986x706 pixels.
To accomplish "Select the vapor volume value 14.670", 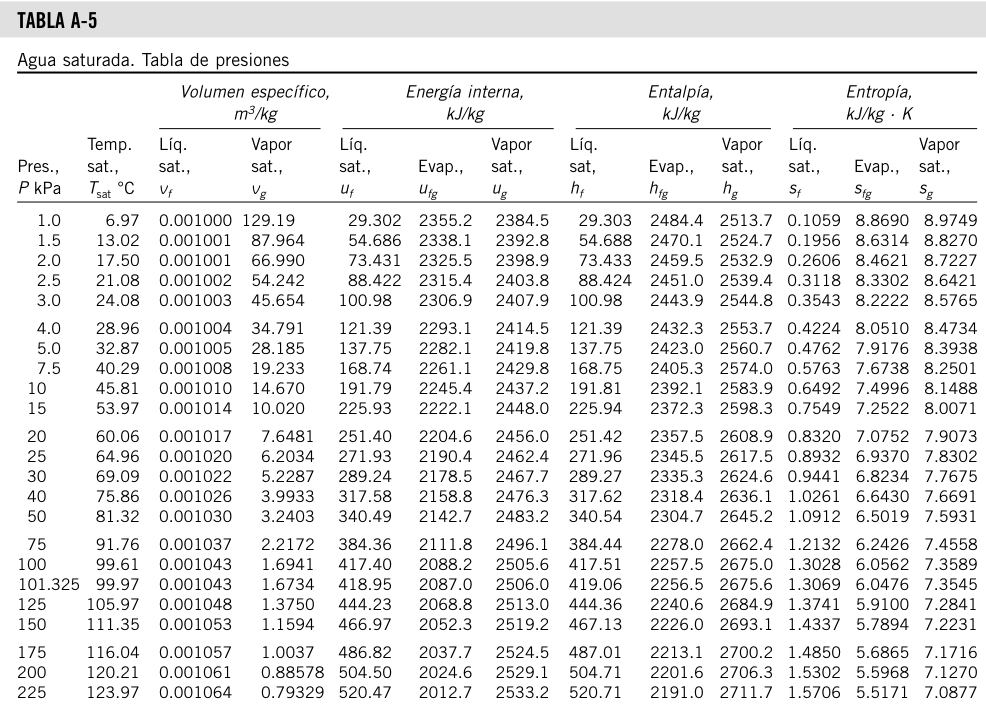I will click(x=278, y=388).
